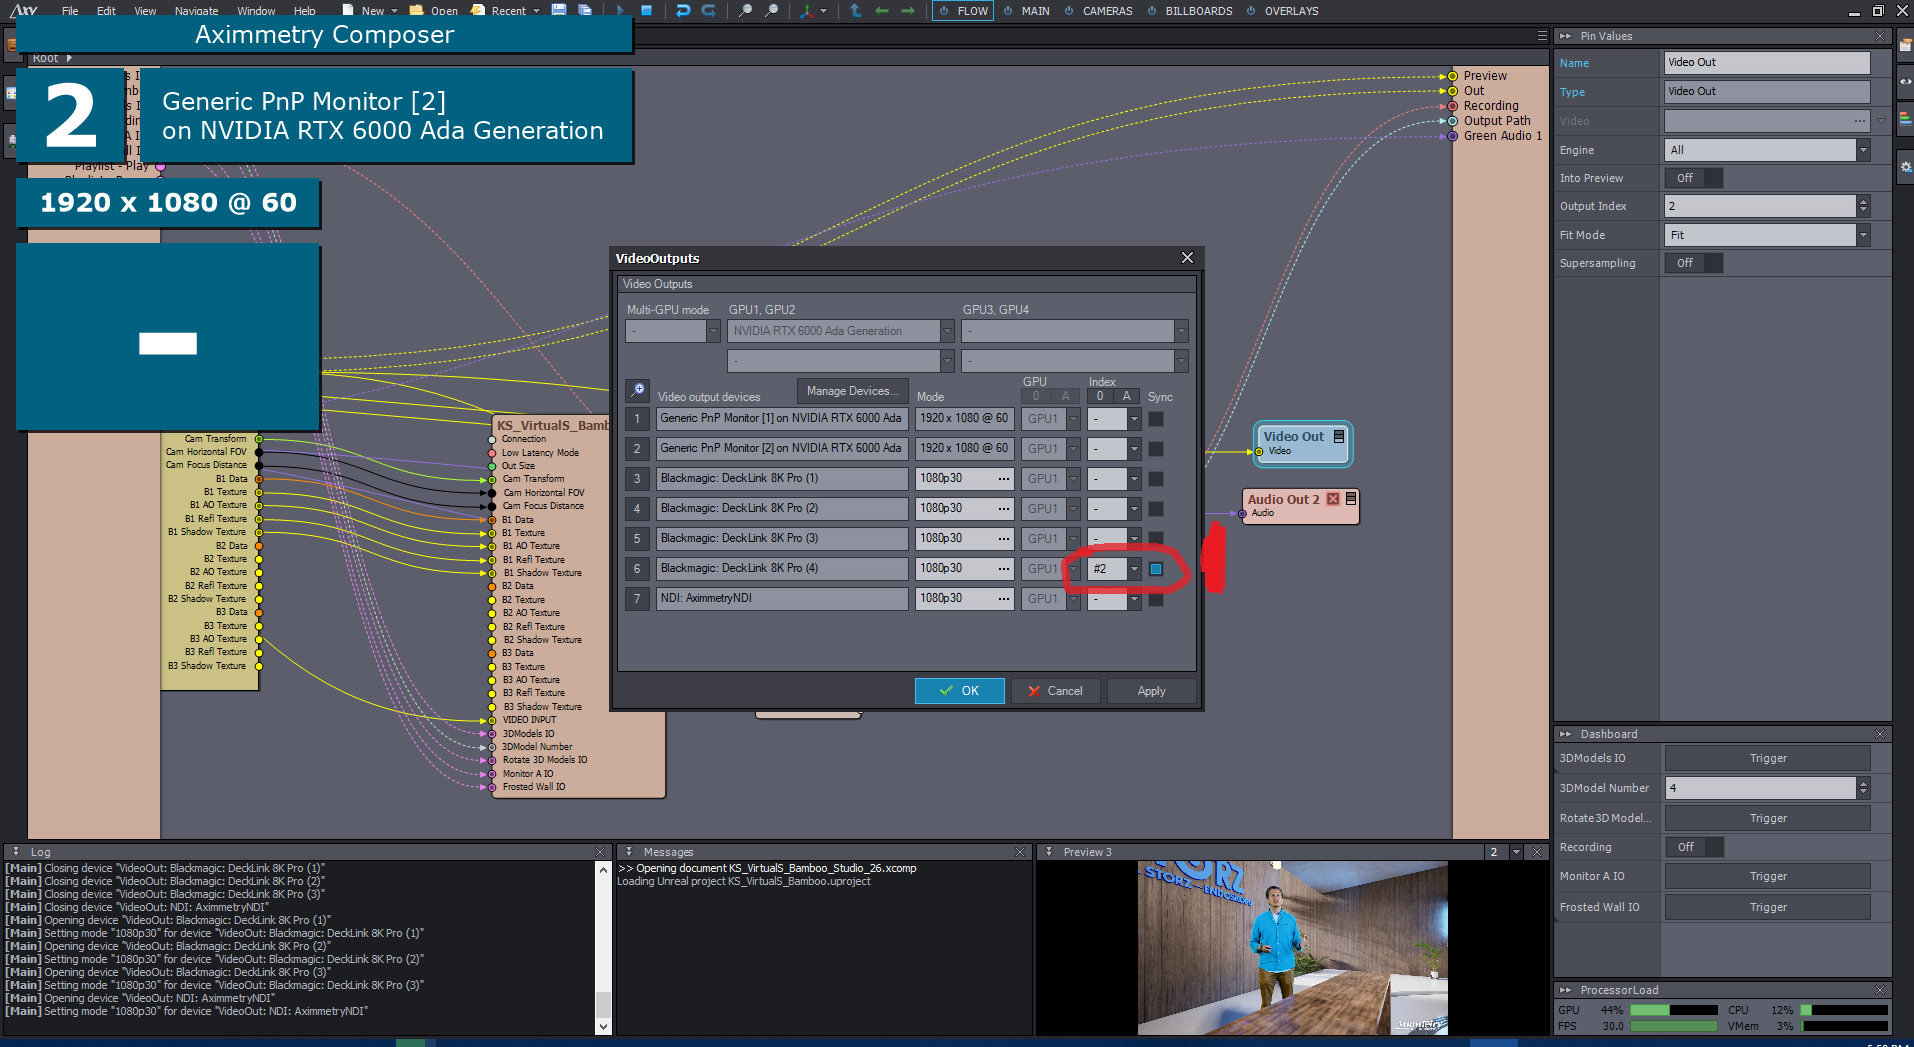
Task: Click the first magnifier zoom toolbar icon
Action: point(746,10)
